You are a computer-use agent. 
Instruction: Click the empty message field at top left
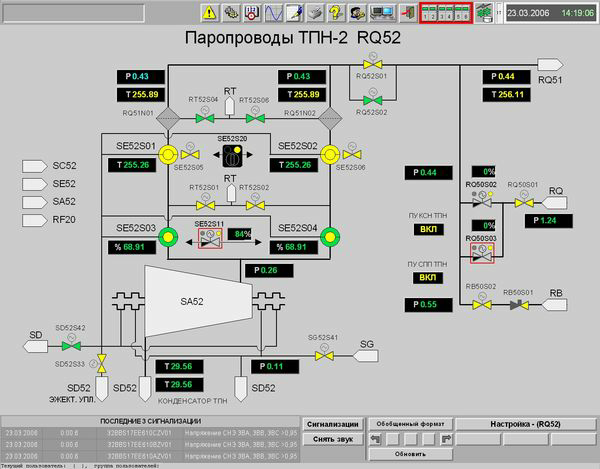[73, 13]
